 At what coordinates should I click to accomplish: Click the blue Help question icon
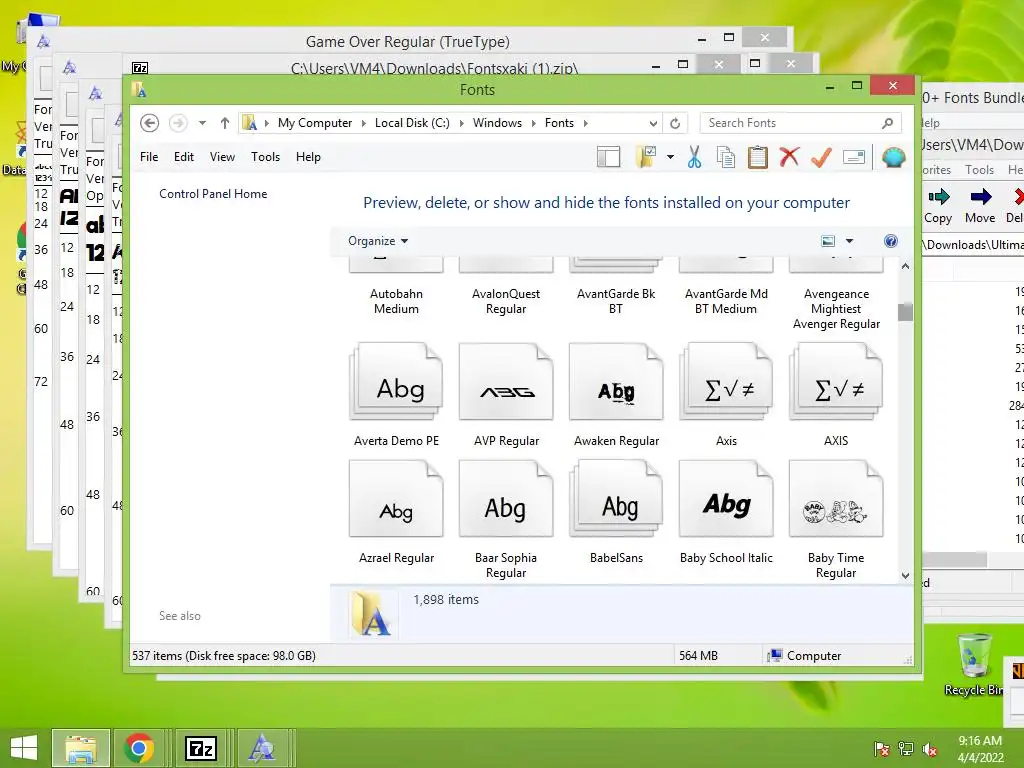(890, 241)
